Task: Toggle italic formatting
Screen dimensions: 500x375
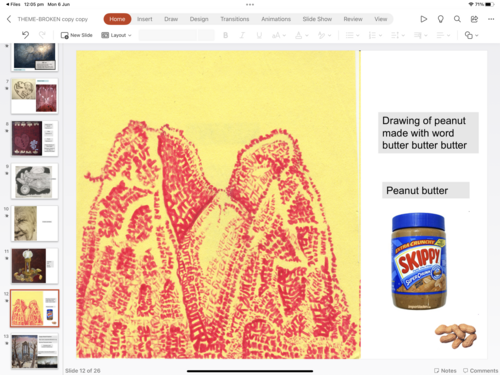Action: tap(242, 35)
